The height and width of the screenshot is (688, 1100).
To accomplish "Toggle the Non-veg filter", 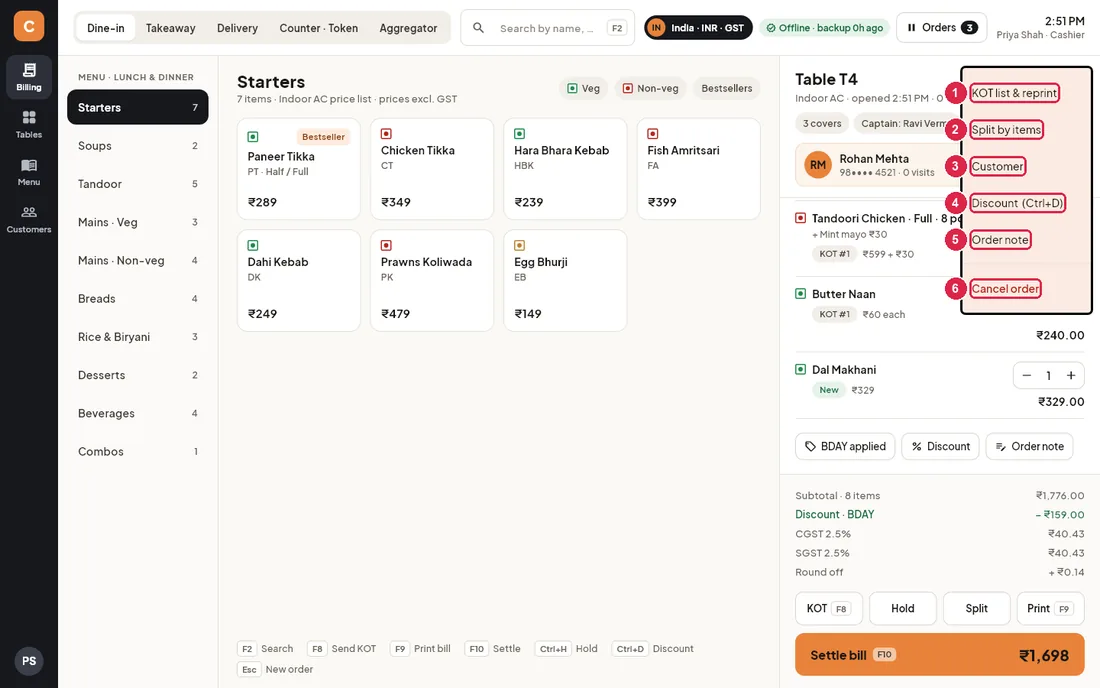I will (x=650, y=88).
